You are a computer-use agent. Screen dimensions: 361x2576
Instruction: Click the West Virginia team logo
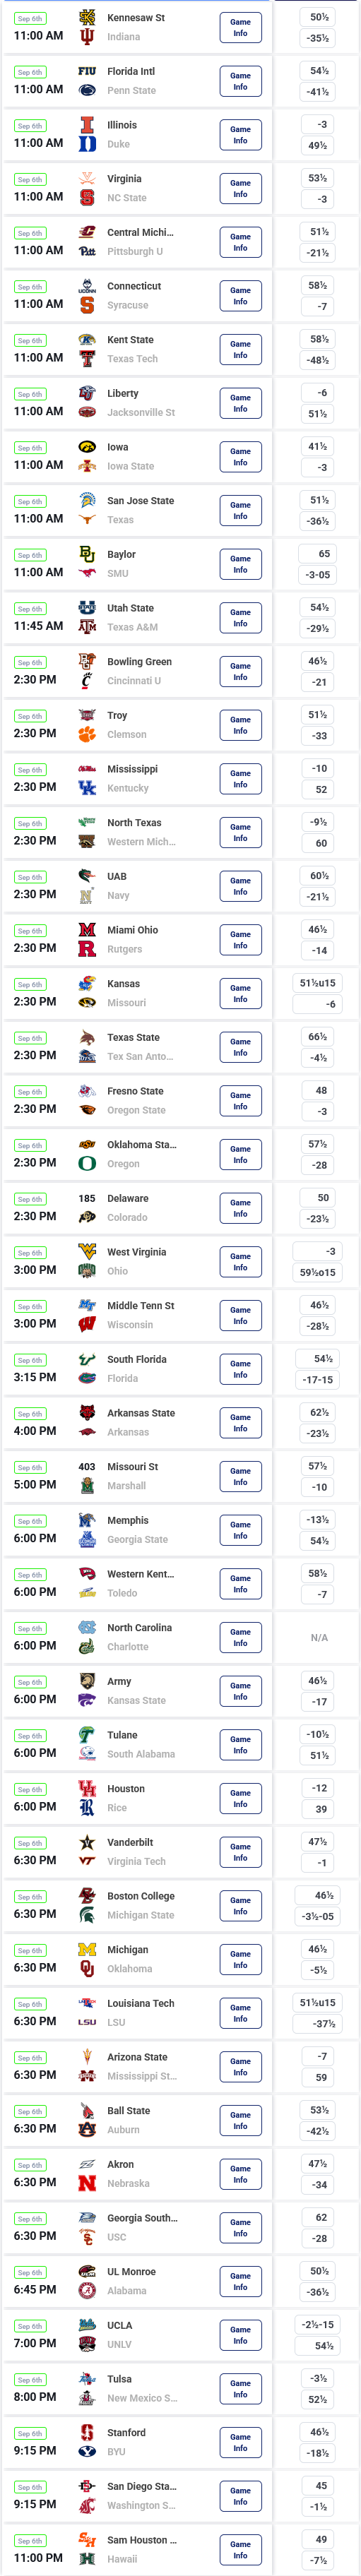point(87,1252)
